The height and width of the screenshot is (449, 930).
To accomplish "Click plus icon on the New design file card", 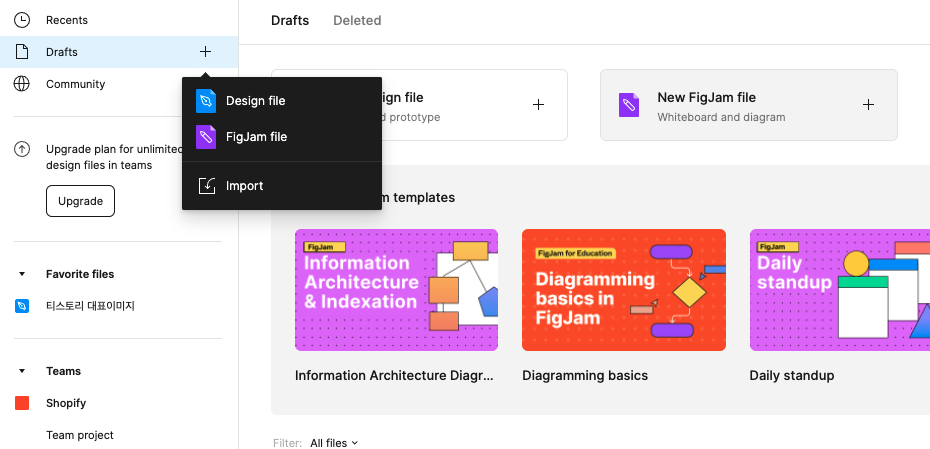I will [x=538, y=105].
